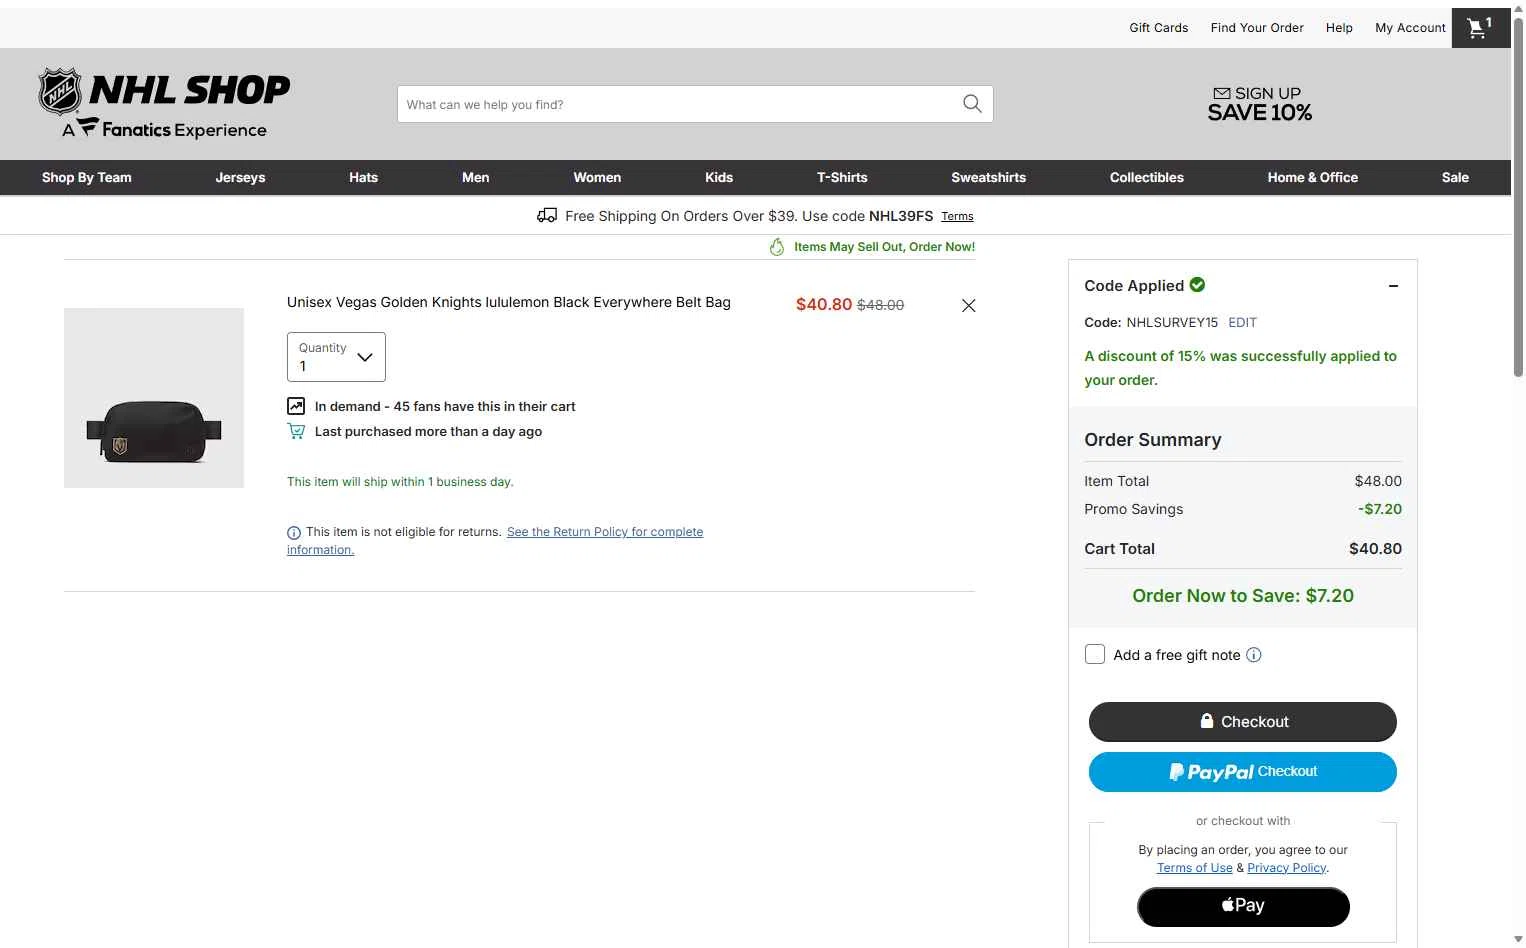Image resolution: width=1526 pixels, height=948 pixels.
Task: Click the return policy info icon
Action: [x=293, y=533]
